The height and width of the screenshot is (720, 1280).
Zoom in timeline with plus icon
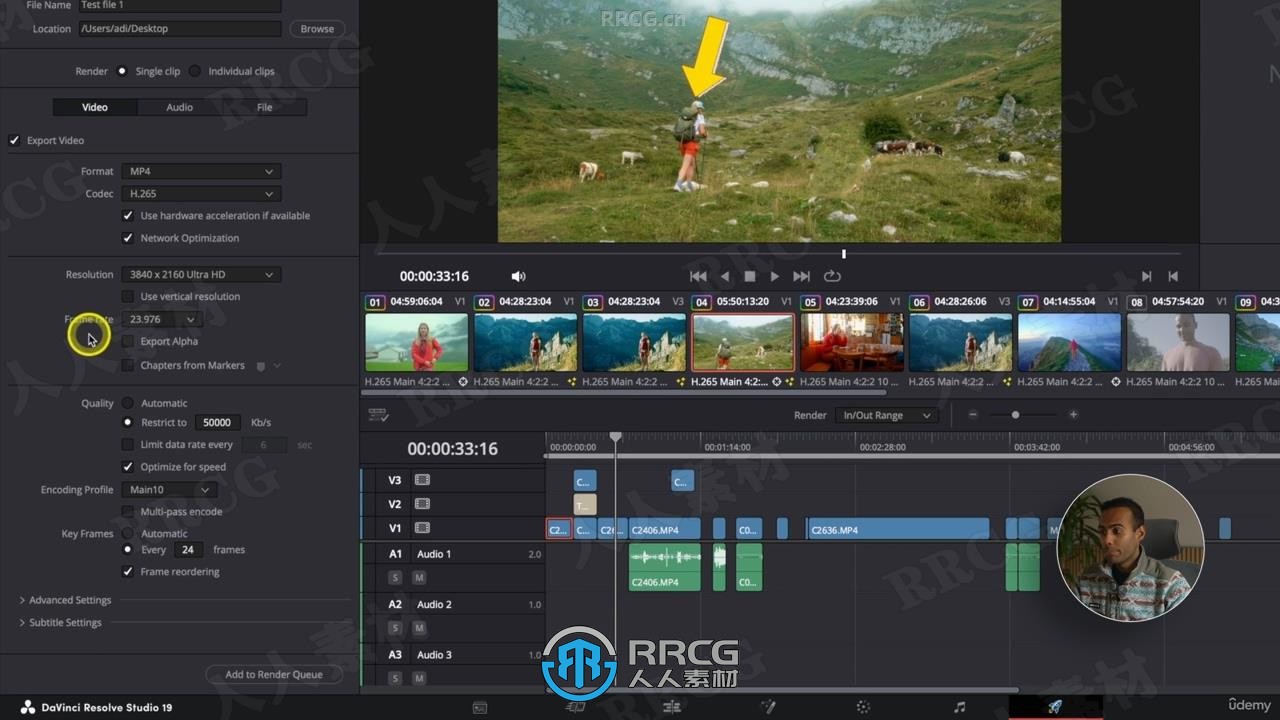[x=1073, y=414]
